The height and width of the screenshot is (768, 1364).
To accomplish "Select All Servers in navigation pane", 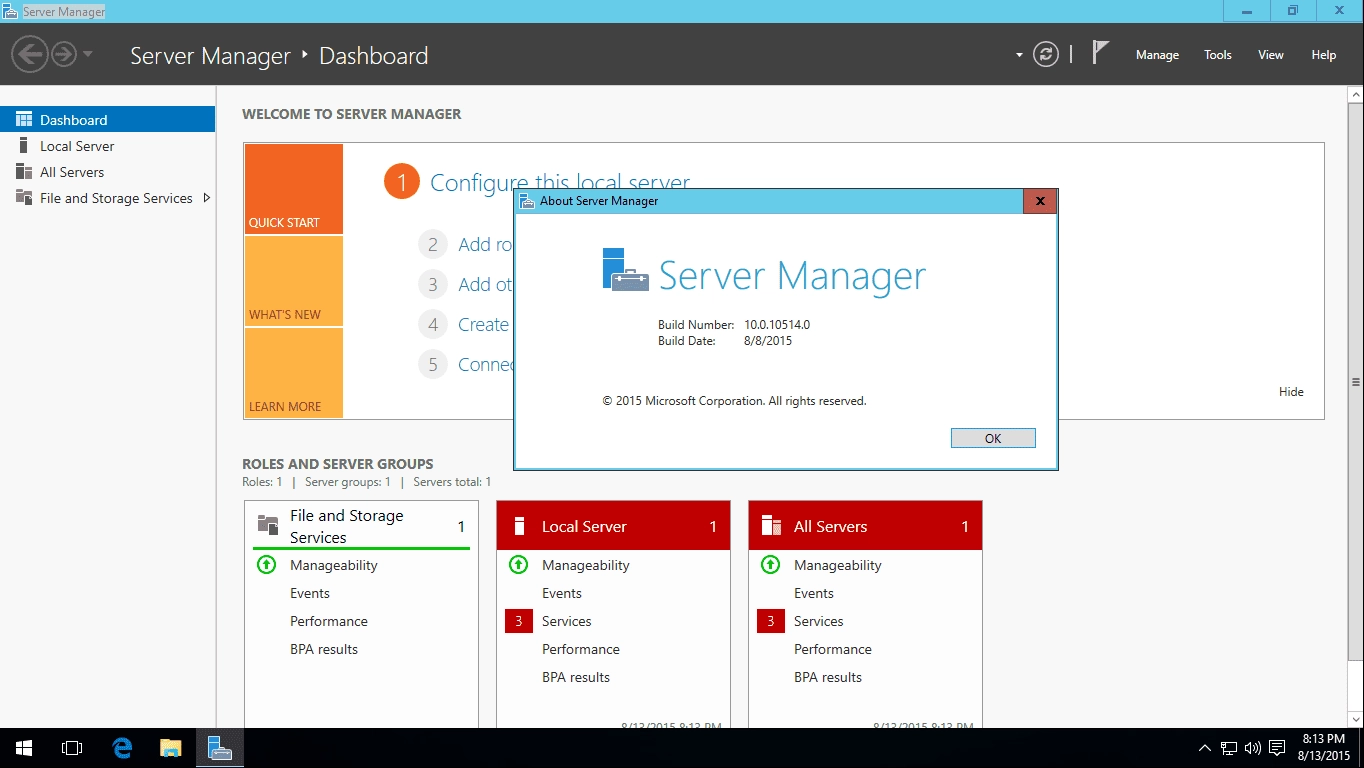I will (107, 171).
